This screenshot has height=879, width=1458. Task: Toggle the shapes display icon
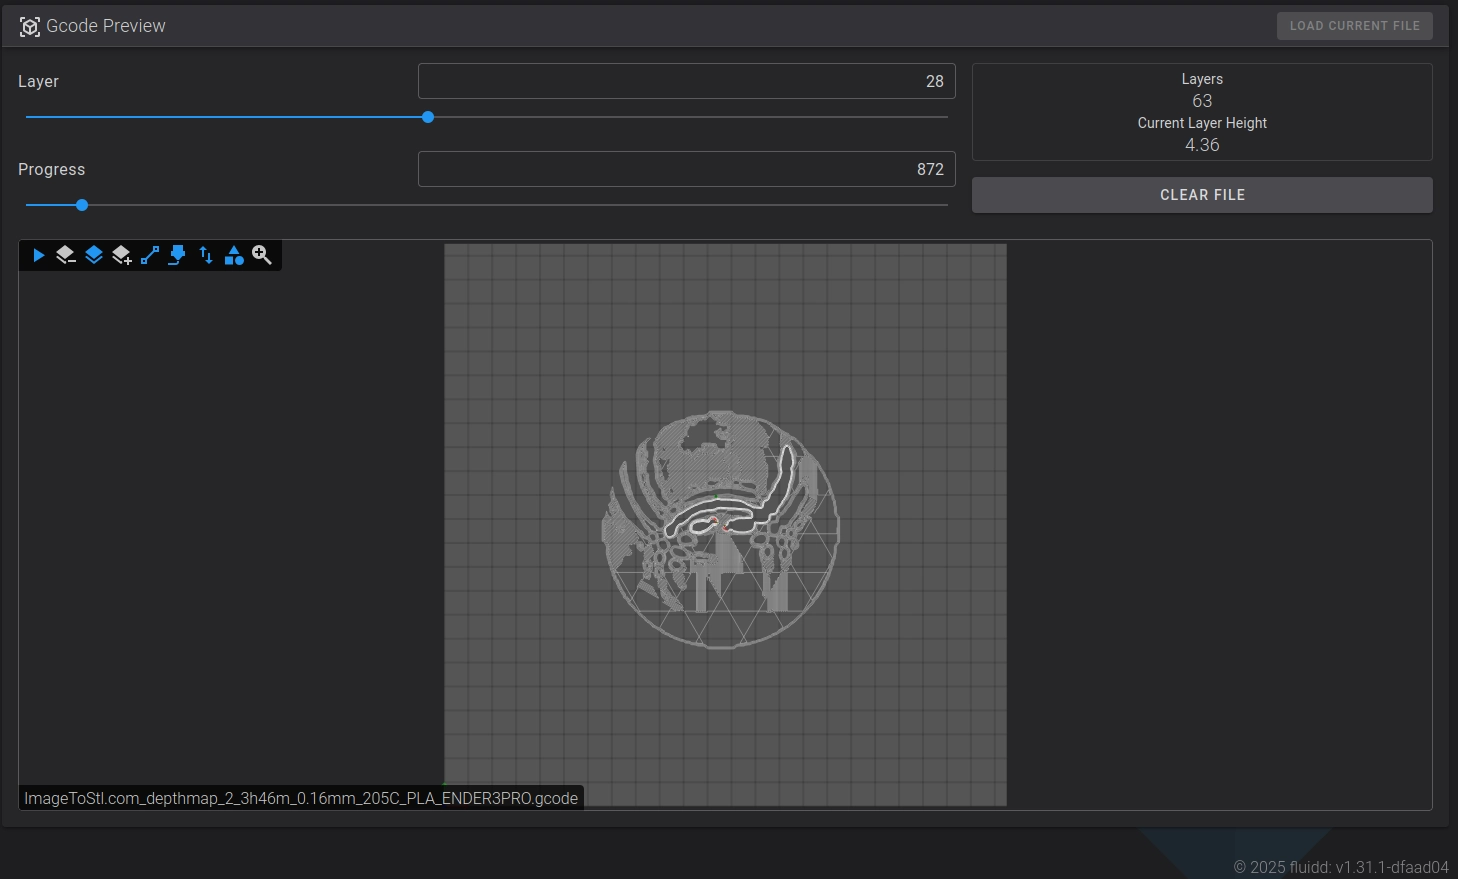click(234, 255)
